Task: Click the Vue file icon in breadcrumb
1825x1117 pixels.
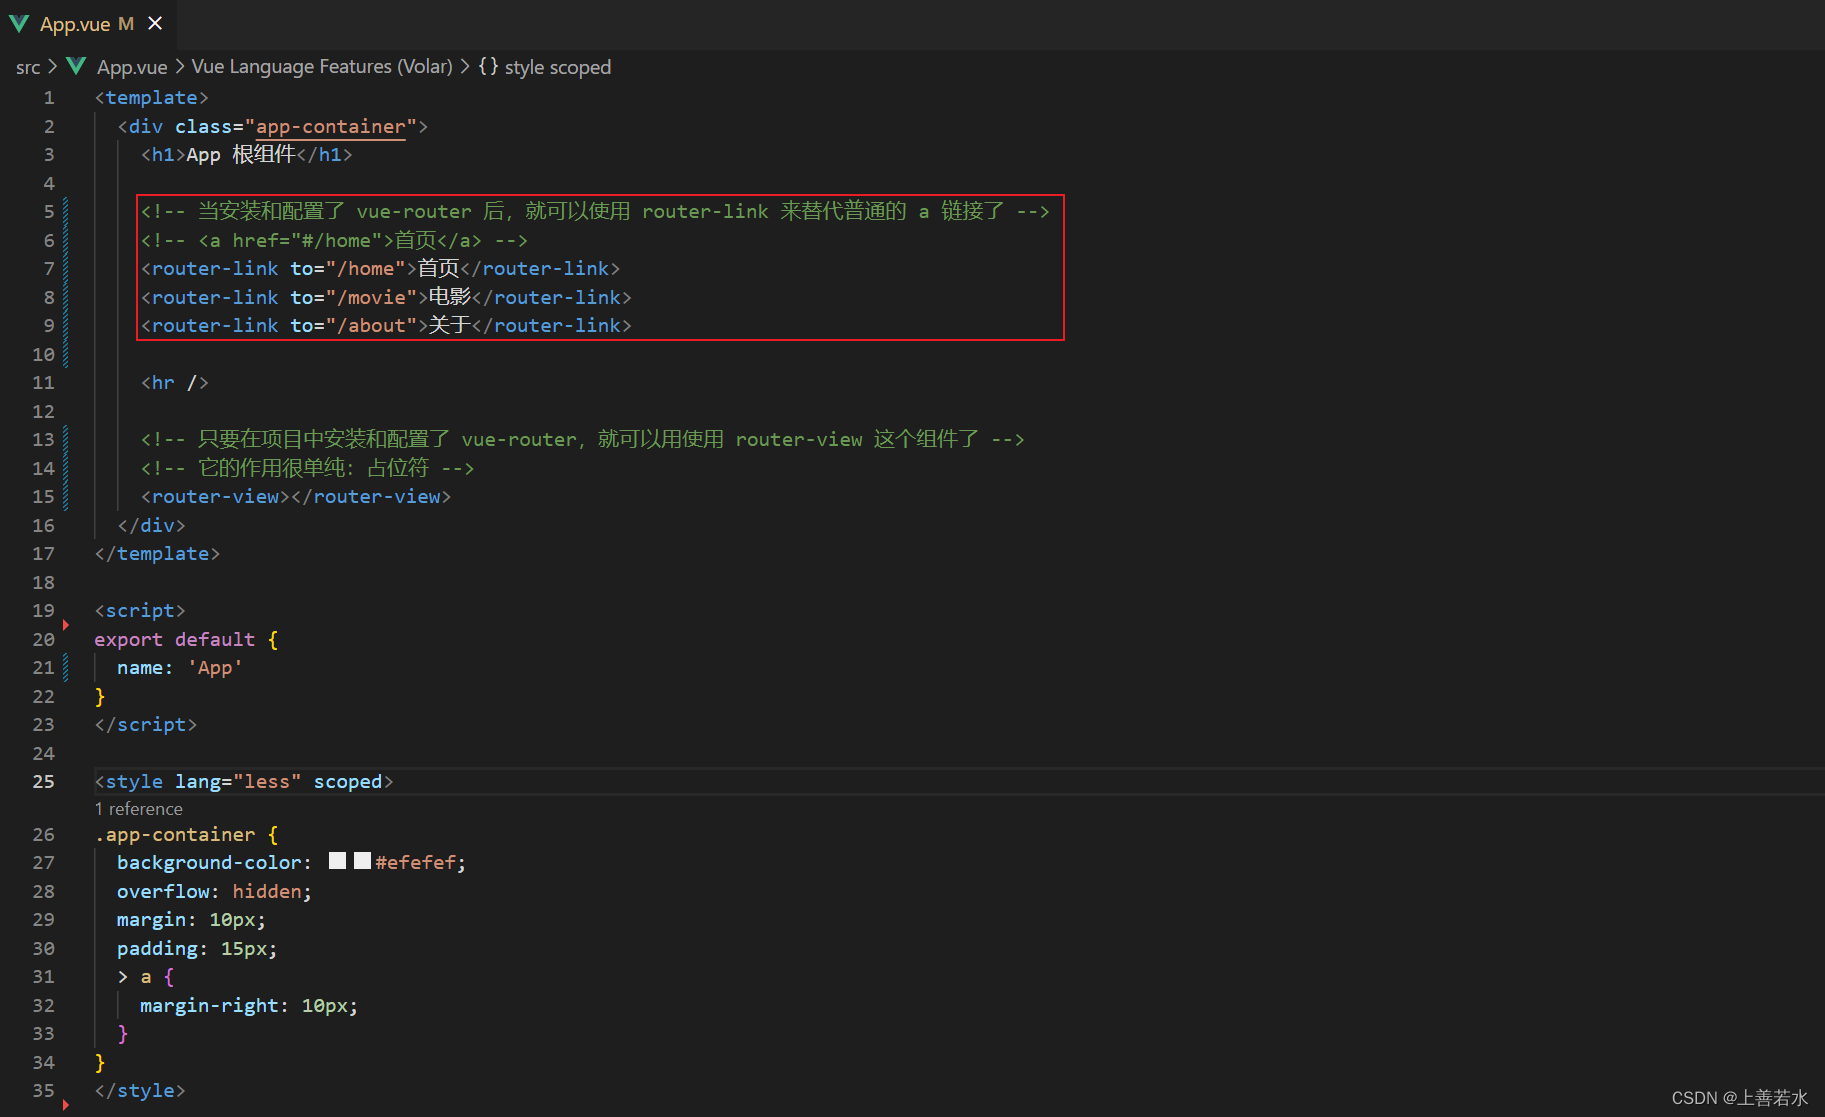Action: click(76, 66)
